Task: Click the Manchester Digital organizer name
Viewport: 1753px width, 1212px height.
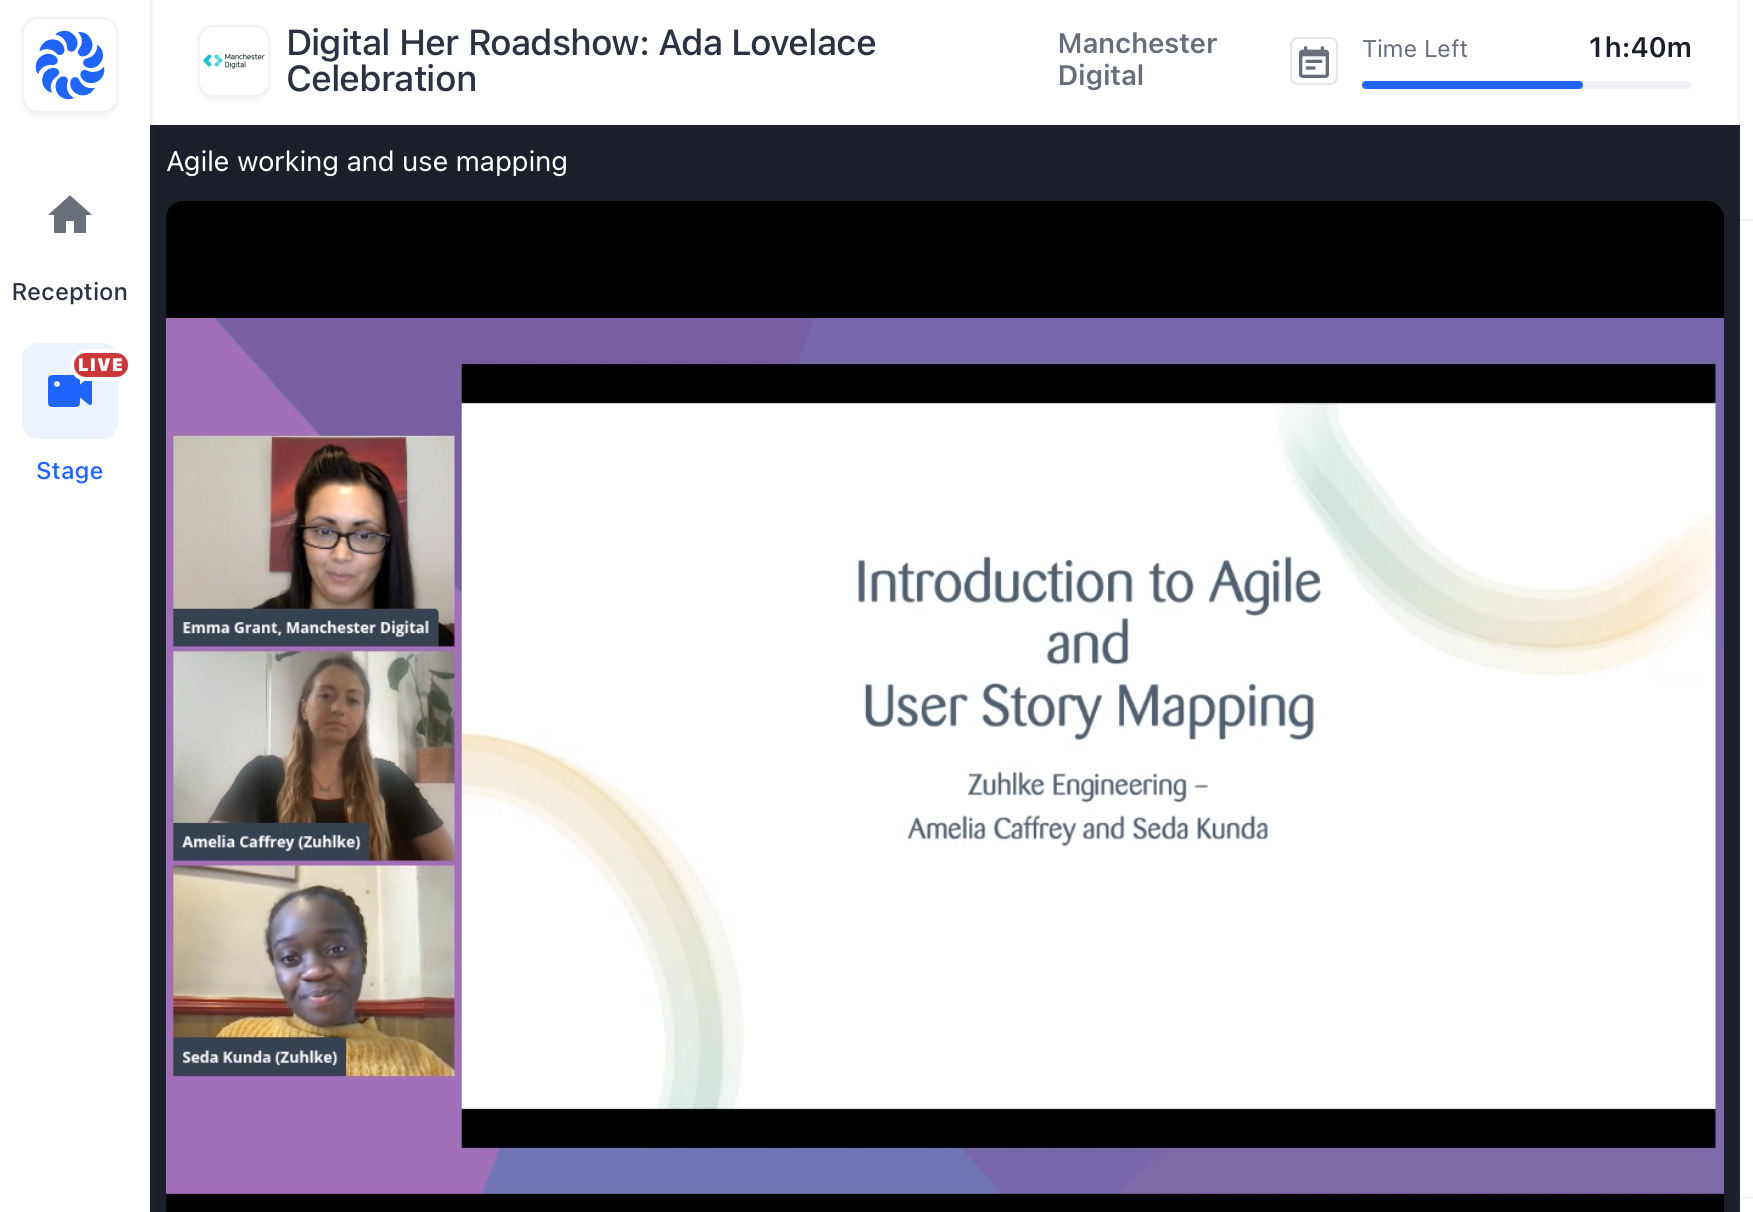Action: click(1137, 60)
